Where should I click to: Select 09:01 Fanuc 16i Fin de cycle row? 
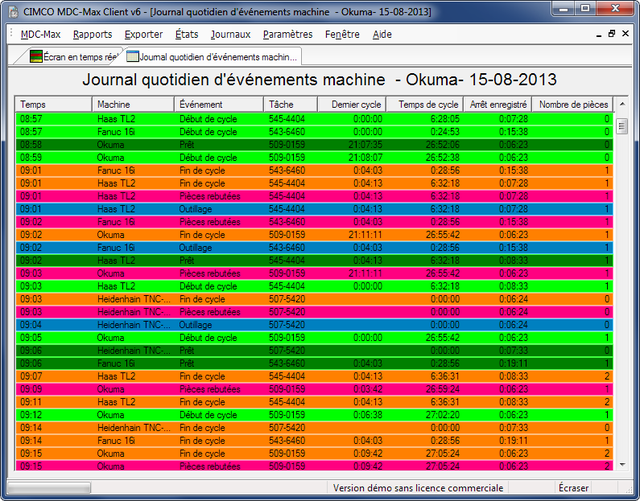(x=314, y=170)
